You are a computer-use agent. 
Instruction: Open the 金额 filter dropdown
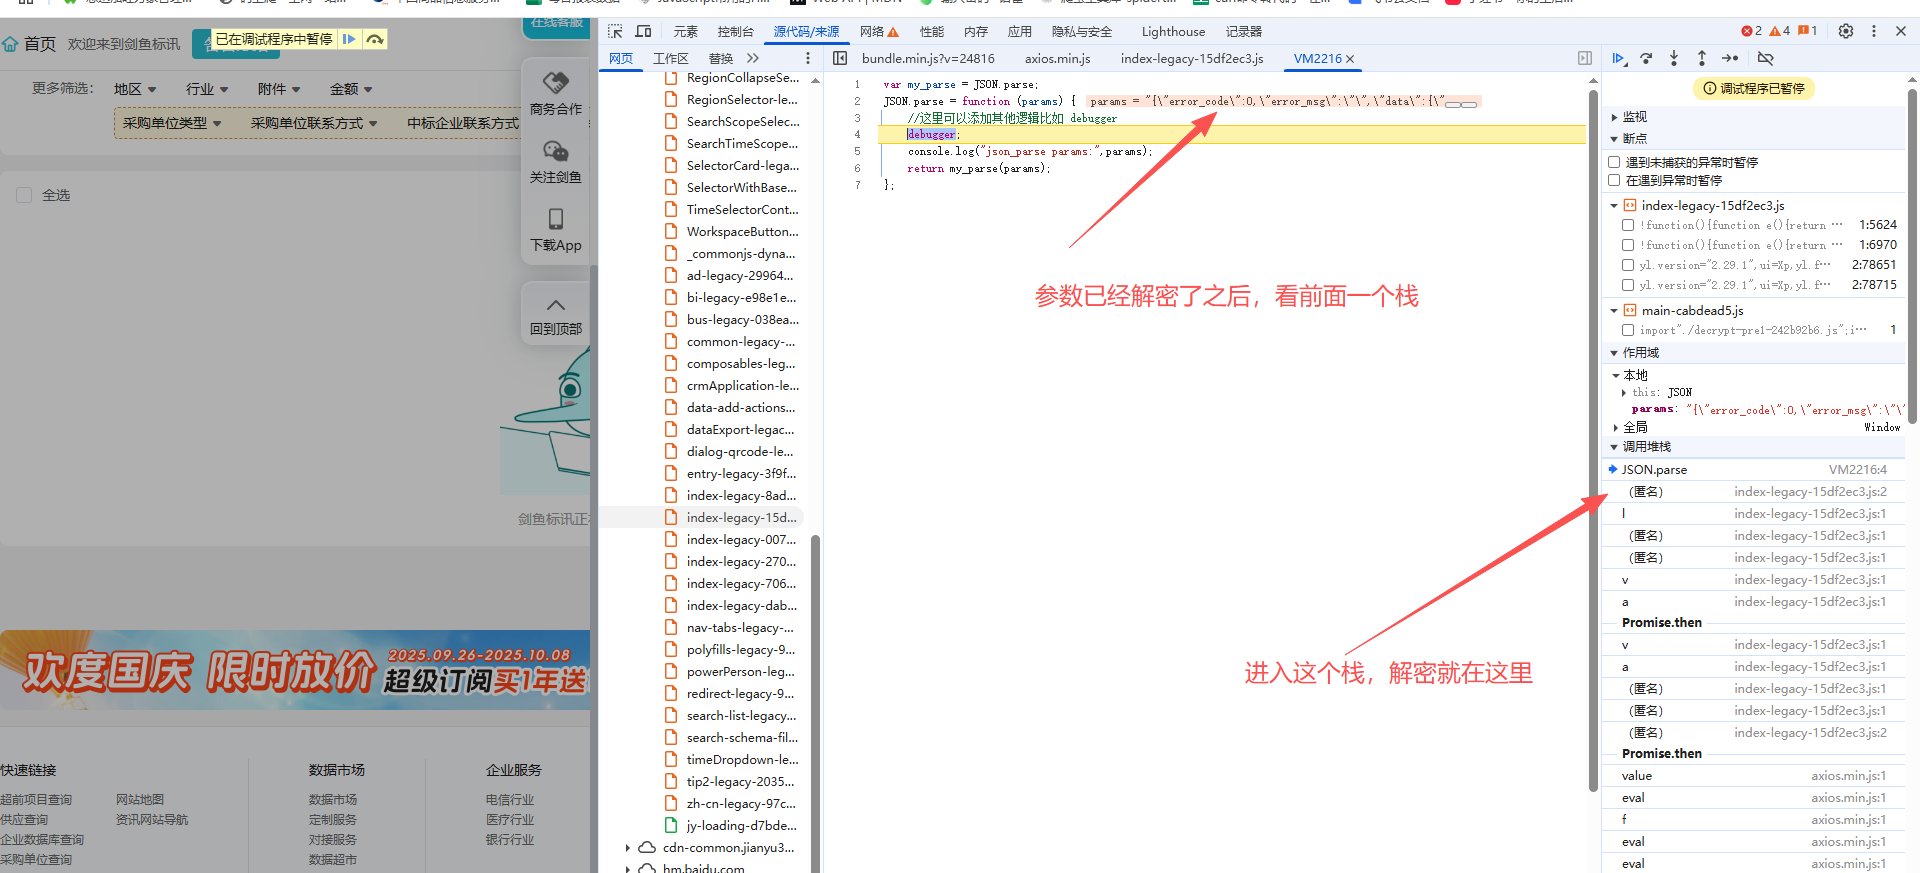click(351, 89)
